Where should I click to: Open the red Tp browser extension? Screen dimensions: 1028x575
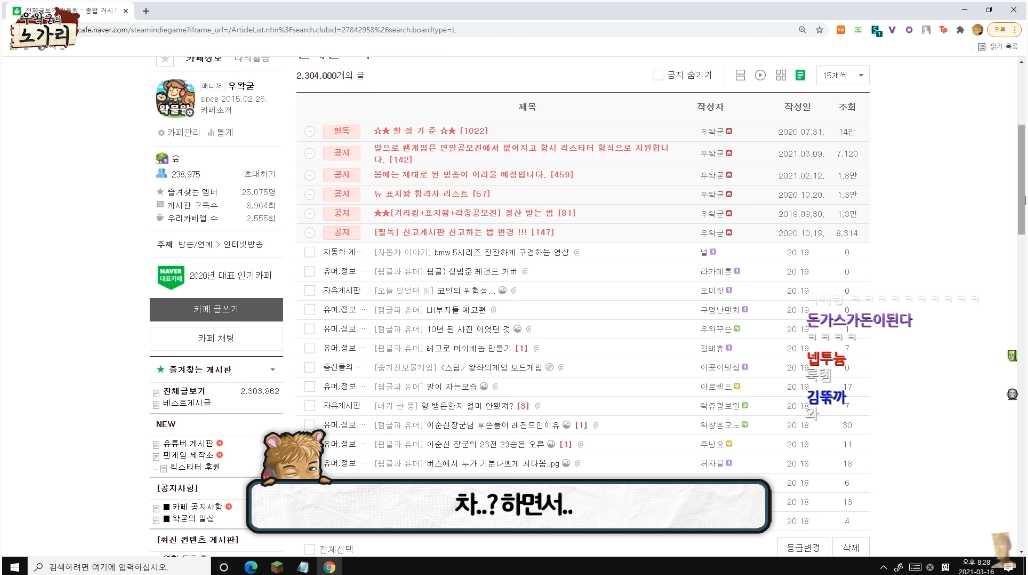click(x=943, y=30)
